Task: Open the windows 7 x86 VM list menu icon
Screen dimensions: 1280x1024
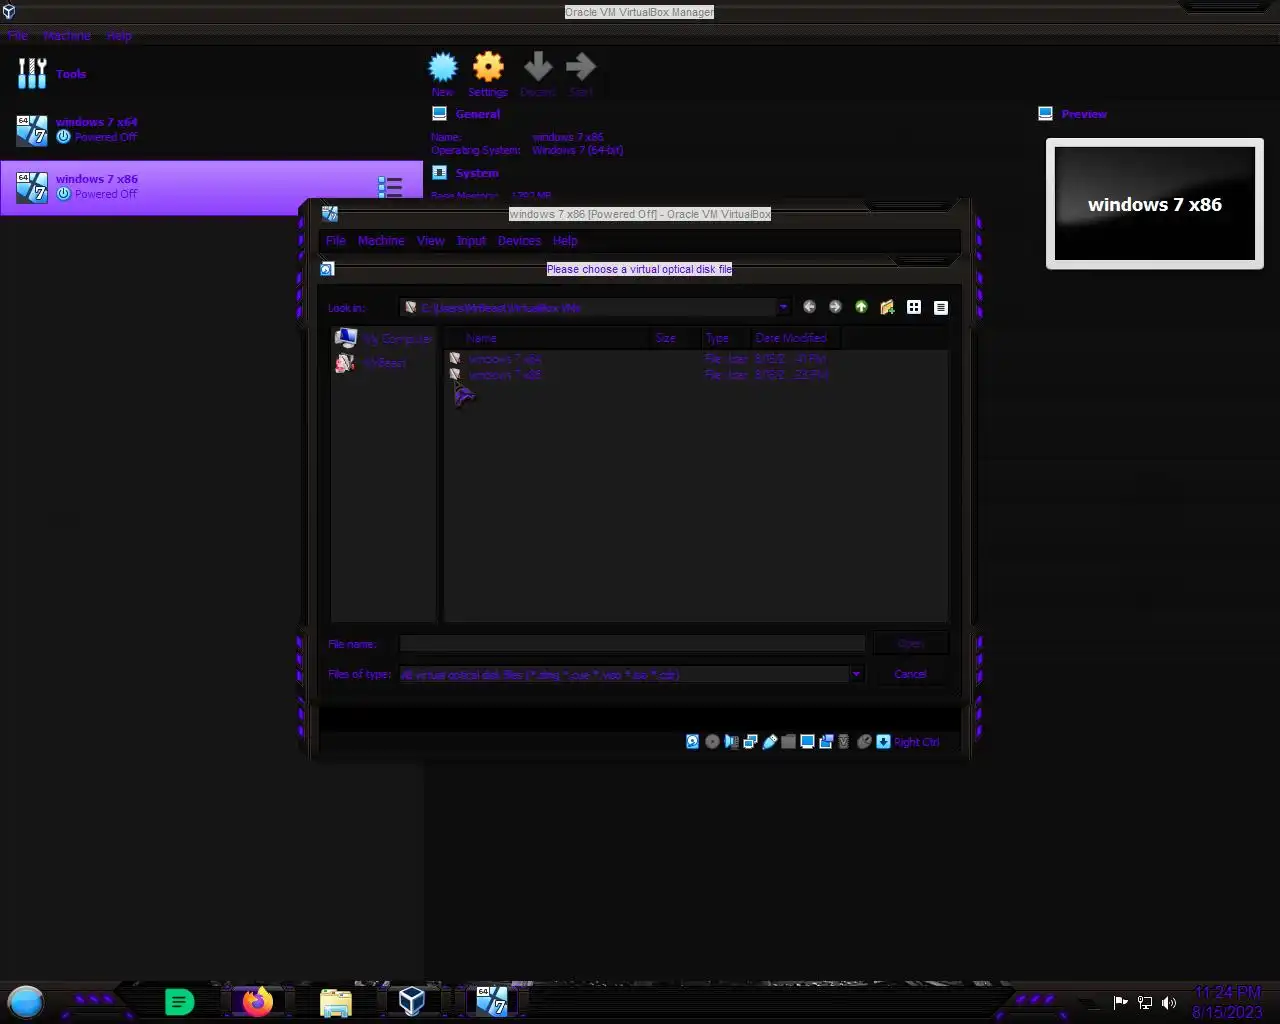Action: click(390, 187)
